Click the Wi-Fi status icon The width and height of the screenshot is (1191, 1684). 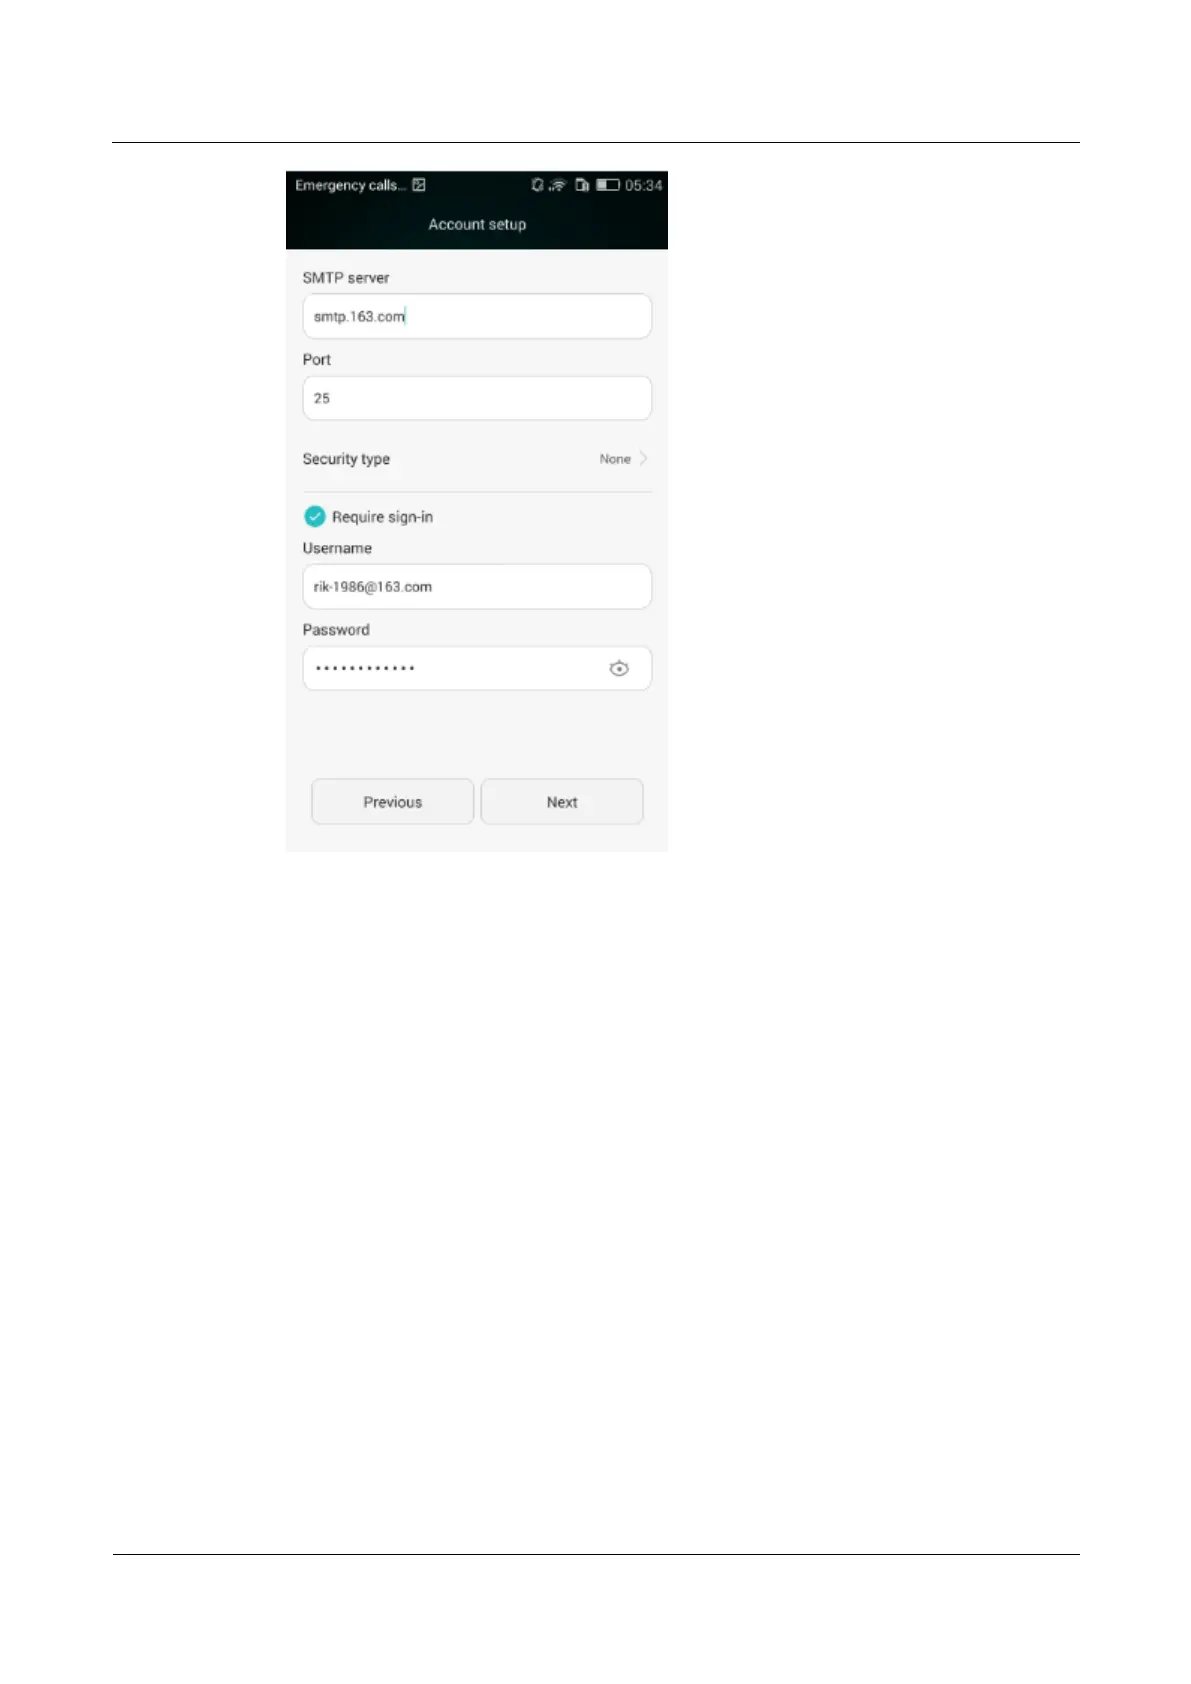point(558,185)
